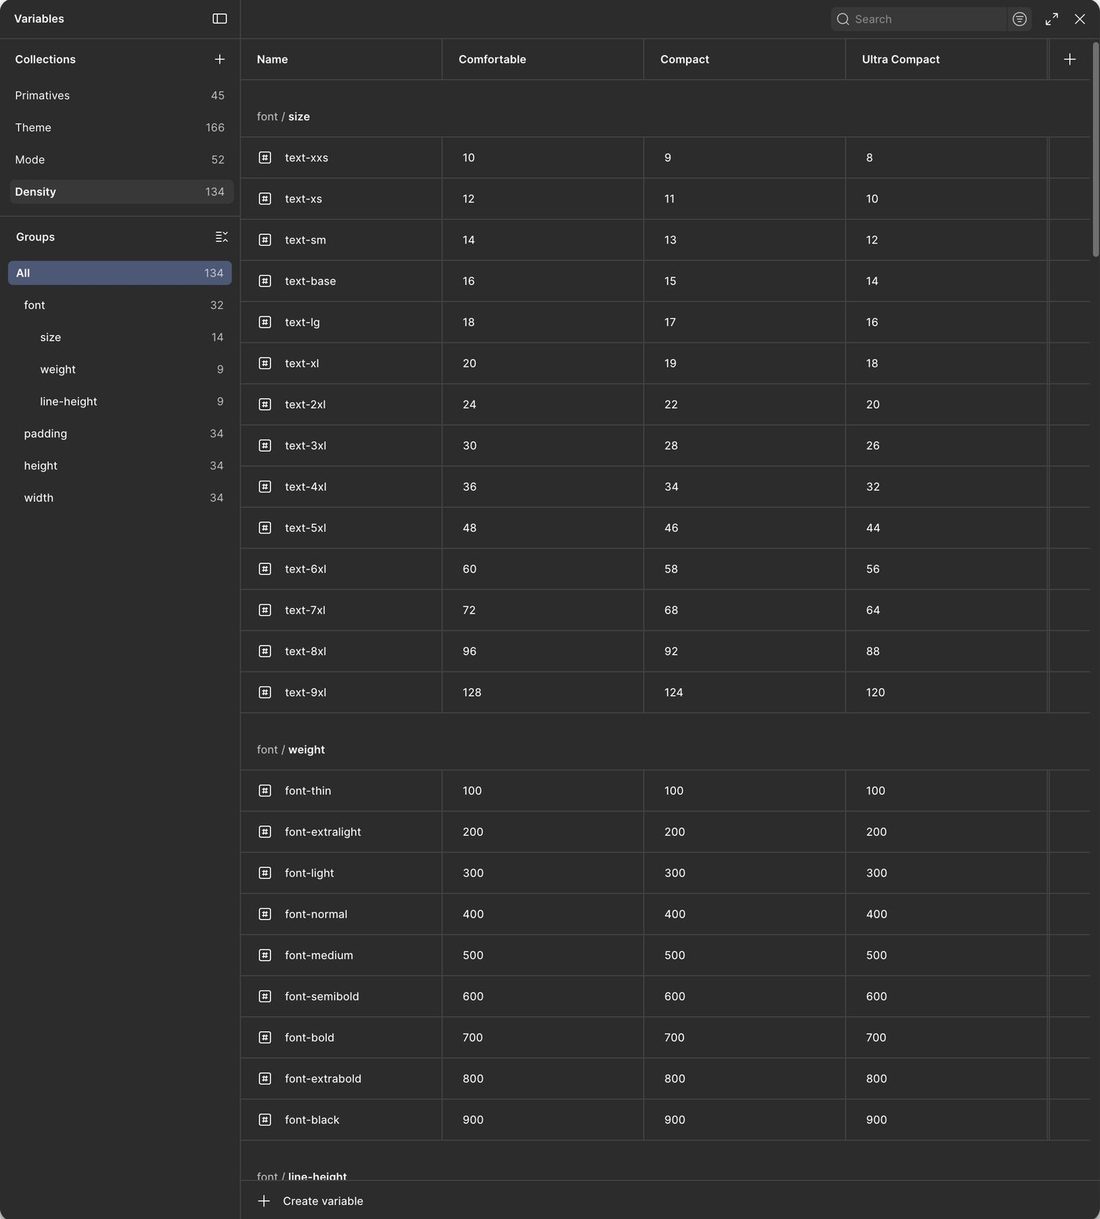Select the text-3xl variable name
The image size is (1100, 1219).
tap(305, 446)
